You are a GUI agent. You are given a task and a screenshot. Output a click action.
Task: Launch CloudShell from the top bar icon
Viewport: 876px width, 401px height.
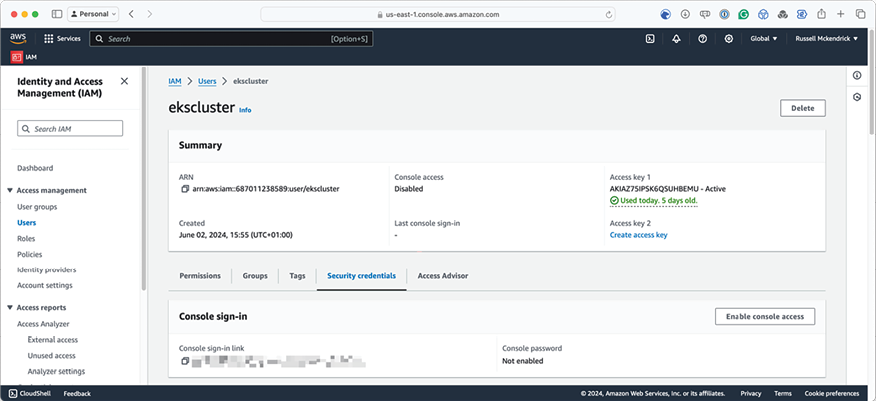650,39
